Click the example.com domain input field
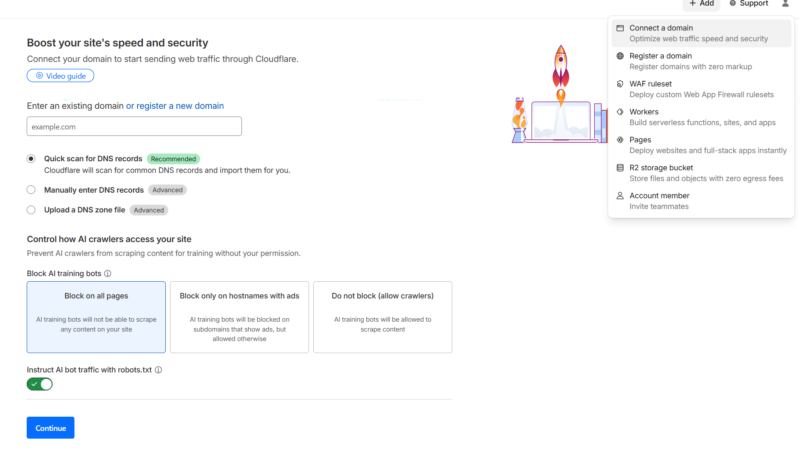Screen dimensions: 800x461 (x=134, y=126)
